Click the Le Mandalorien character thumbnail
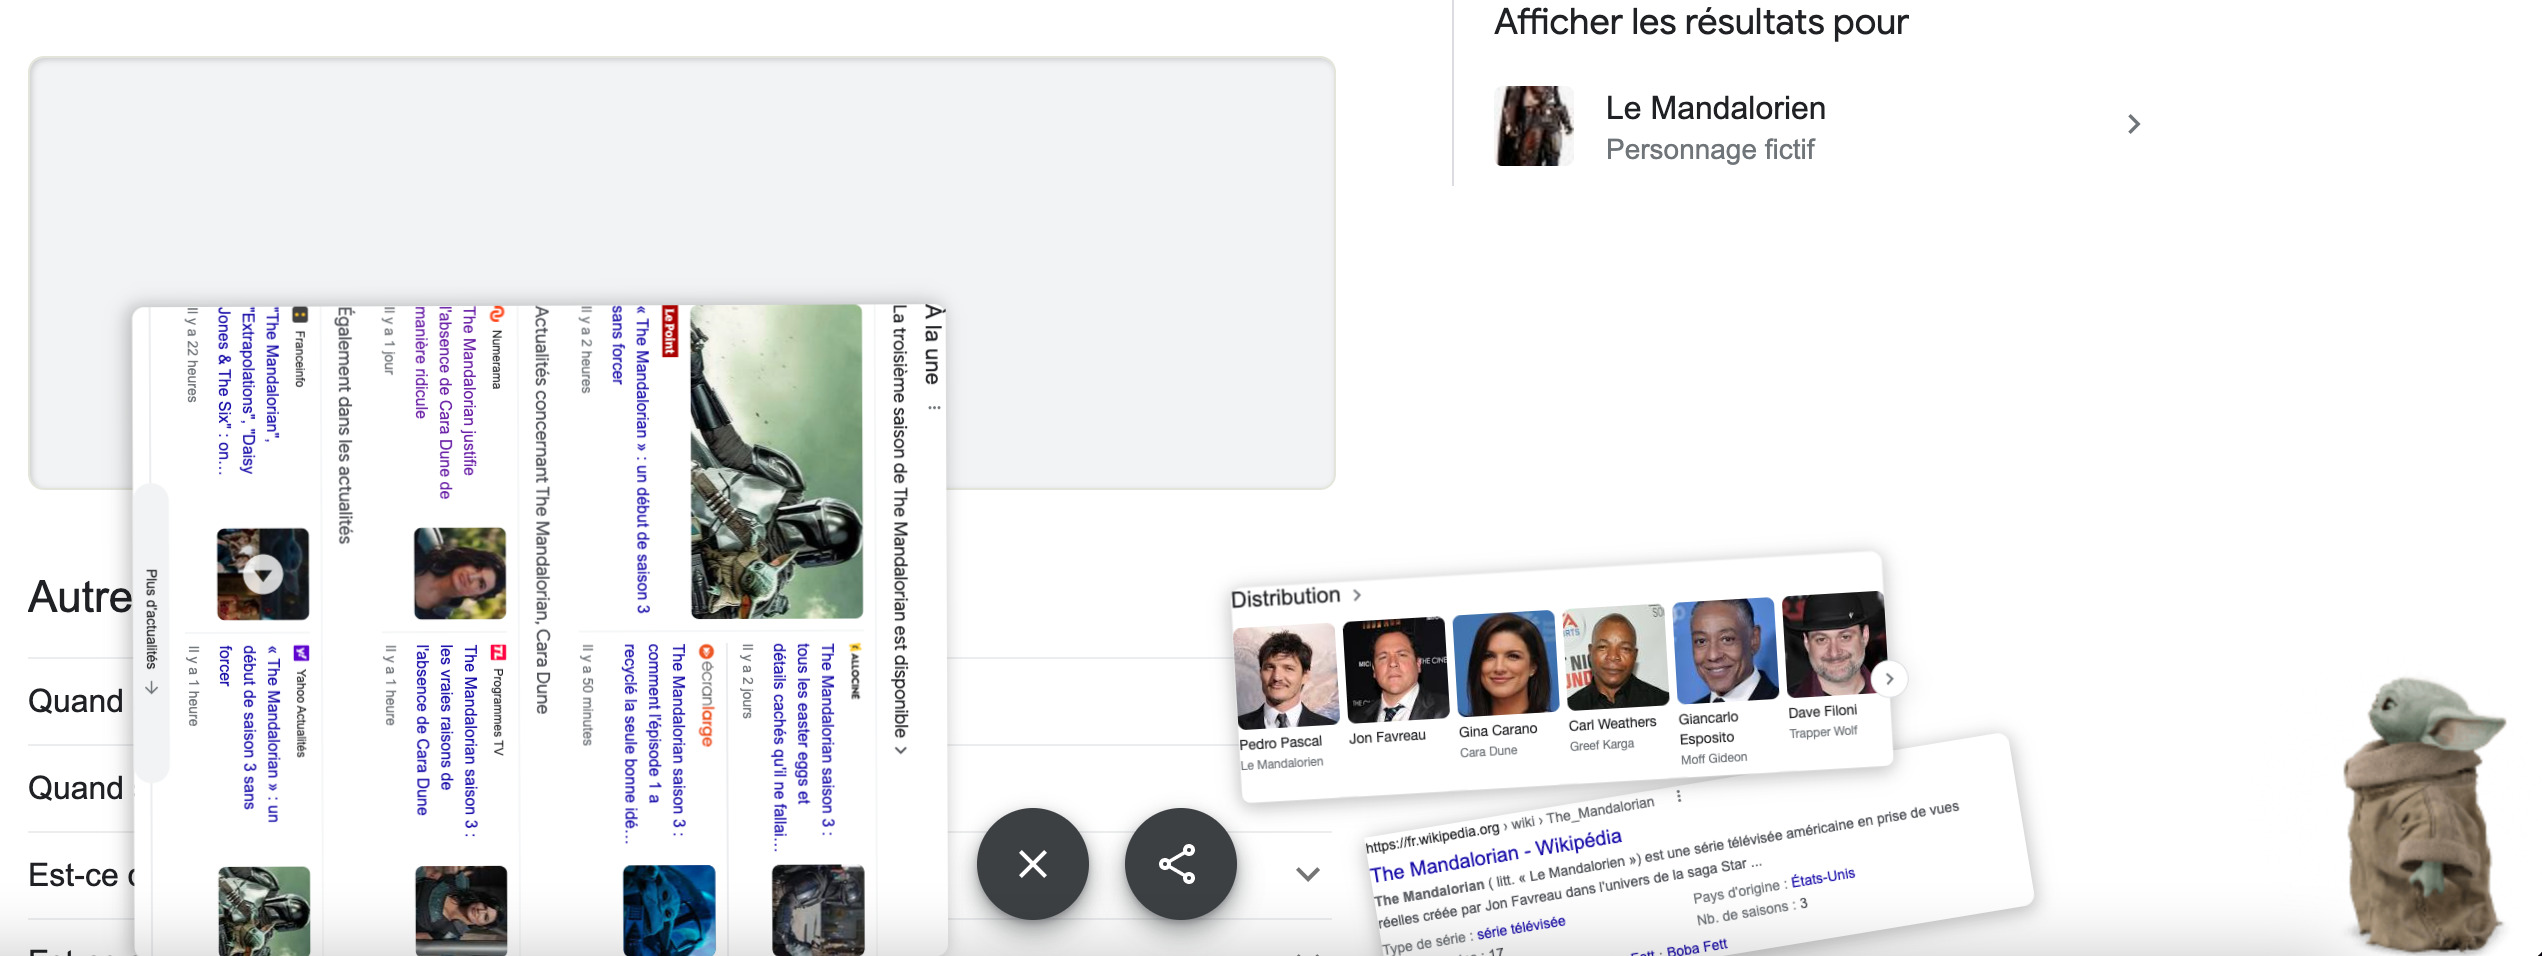 point(1534,126)
